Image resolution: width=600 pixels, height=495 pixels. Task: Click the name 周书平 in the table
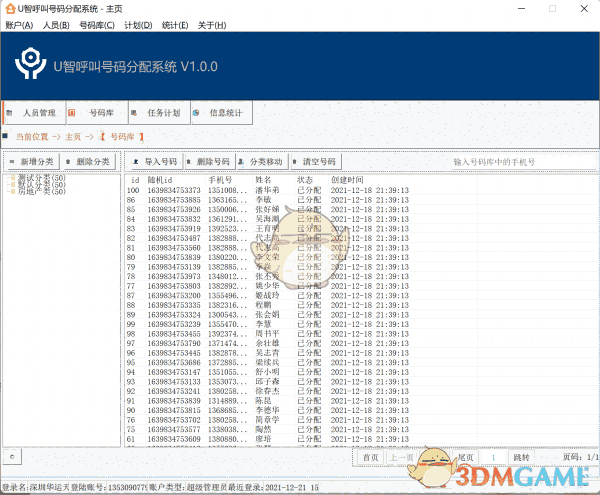click(267, 334)
